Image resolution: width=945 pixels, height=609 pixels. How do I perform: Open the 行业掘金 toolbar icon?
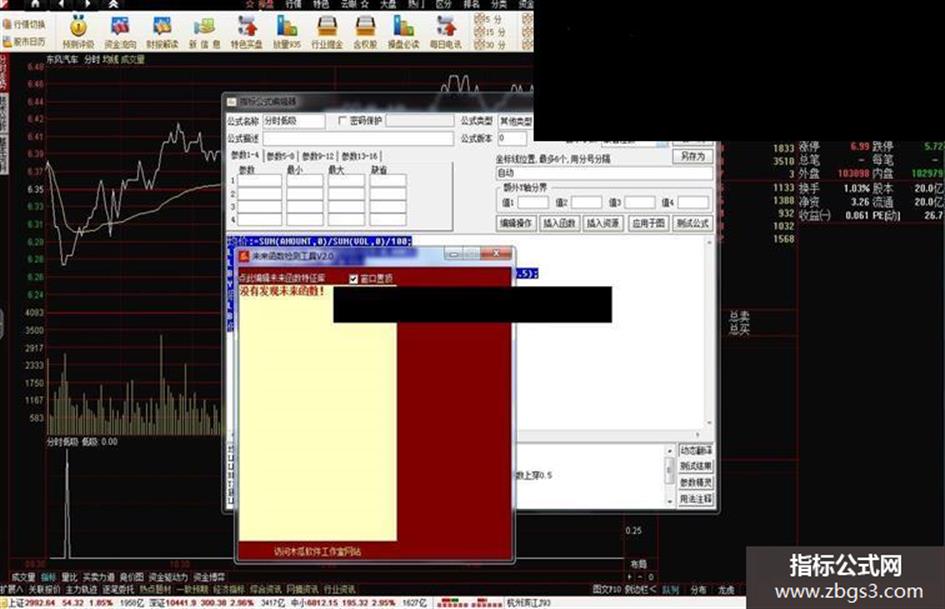(x=327, y=32)
